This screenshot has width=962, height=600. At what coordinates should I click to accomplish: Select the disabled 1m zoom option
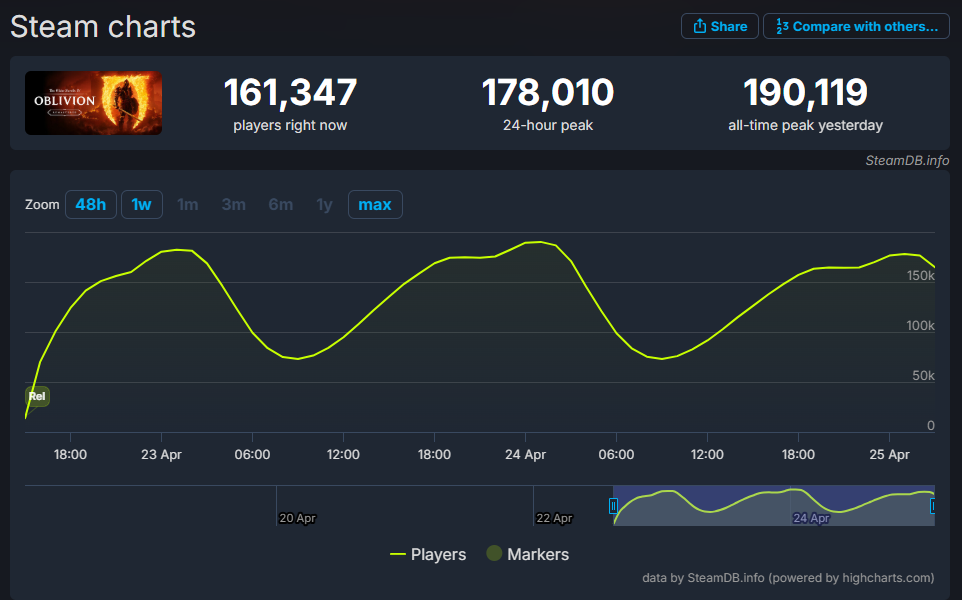coord(188,204)
